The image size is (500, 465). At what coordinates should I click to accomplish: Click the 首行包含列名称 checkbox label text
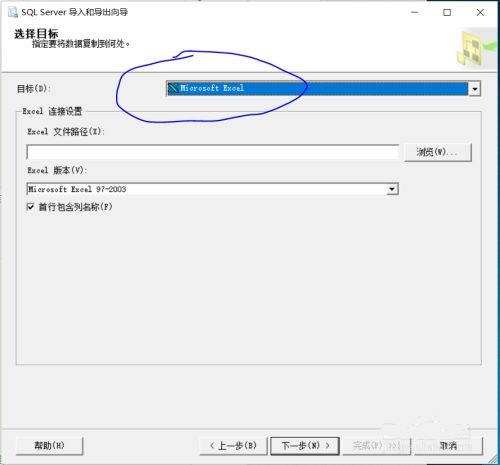75,207
